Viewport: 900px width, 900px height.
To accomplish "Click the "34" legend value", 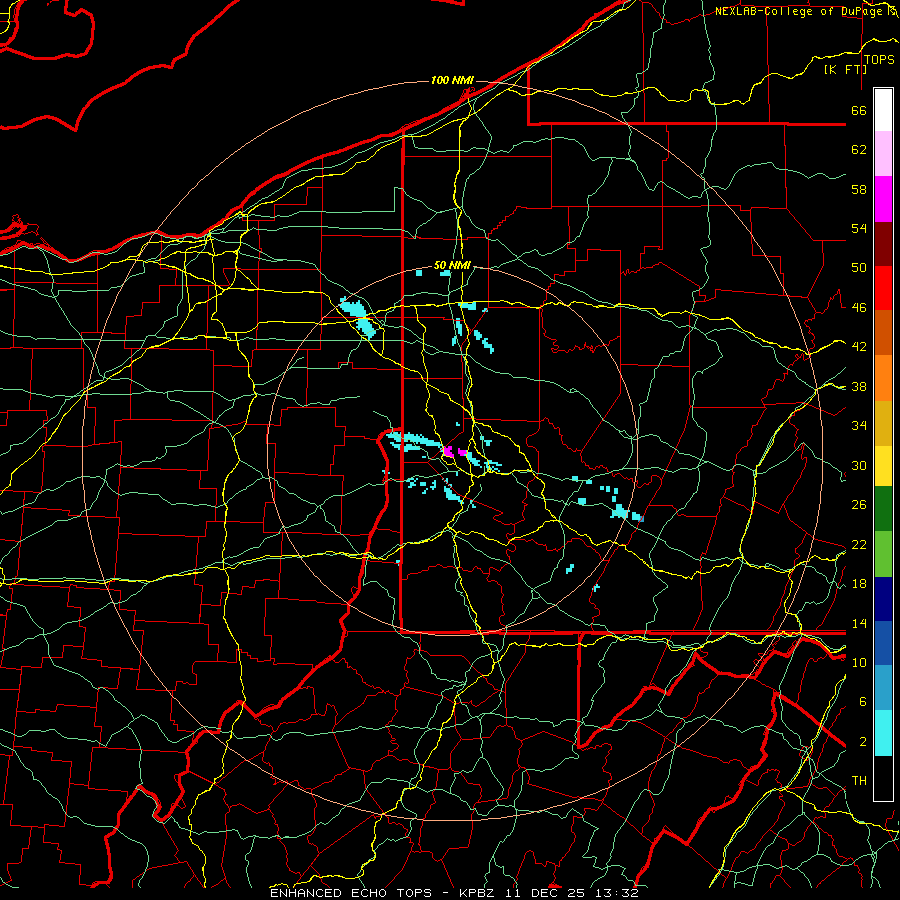I will coord(859,426).
